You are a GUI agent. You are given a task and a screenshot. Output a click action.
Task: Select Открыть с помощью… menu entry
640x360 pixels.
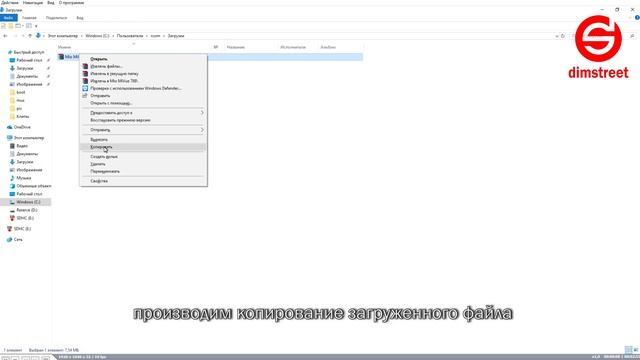pyautogui.click(x=143, y=103)
